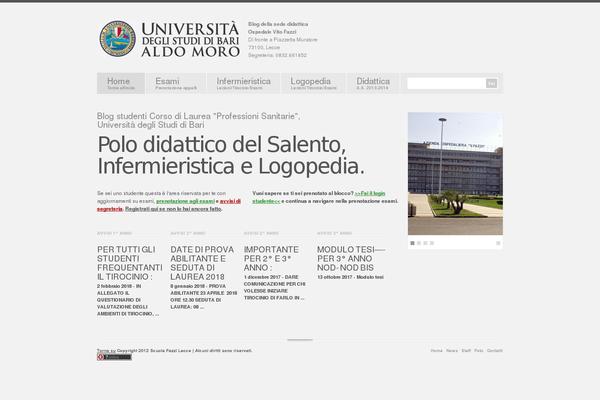Open 'Modulo tesi per 3° anno NOD-NOD BIS'
Viewport: 600px width, 400px height.
point(351,258)
